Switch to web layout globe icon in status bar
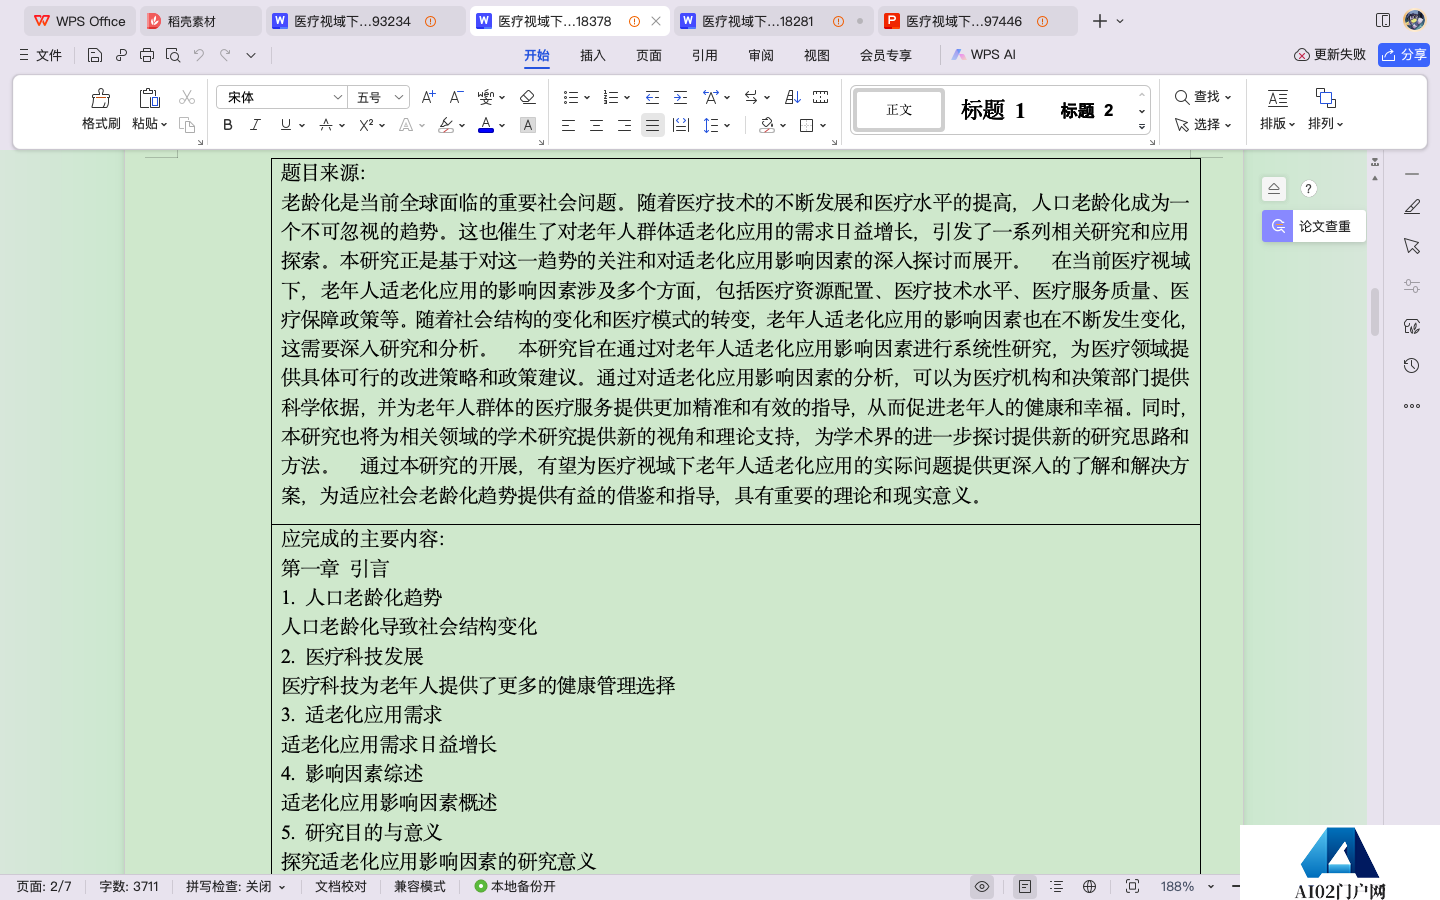The image size is (1440, 900). (1090, 886)
